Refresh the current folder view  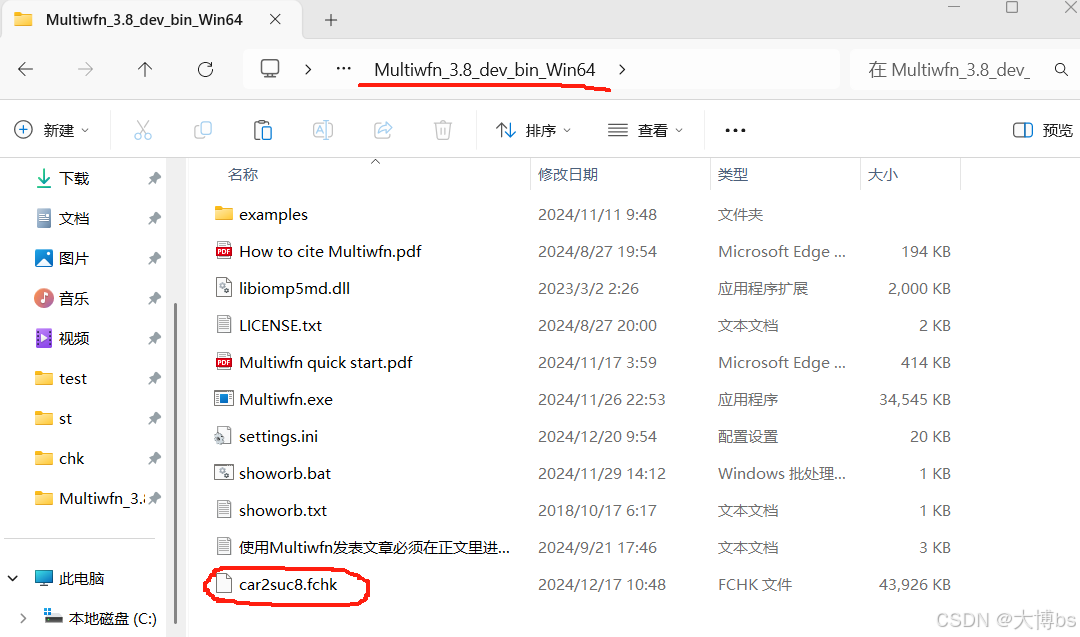pos(205,69)
